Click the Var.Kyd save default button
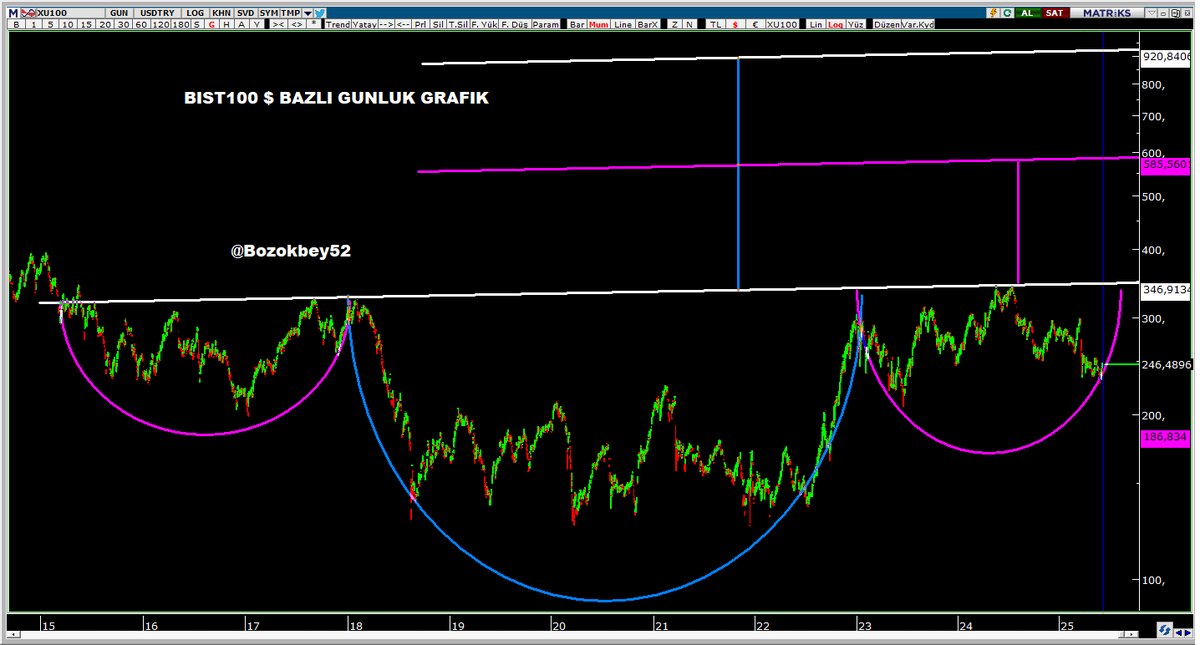 point(918,24)
